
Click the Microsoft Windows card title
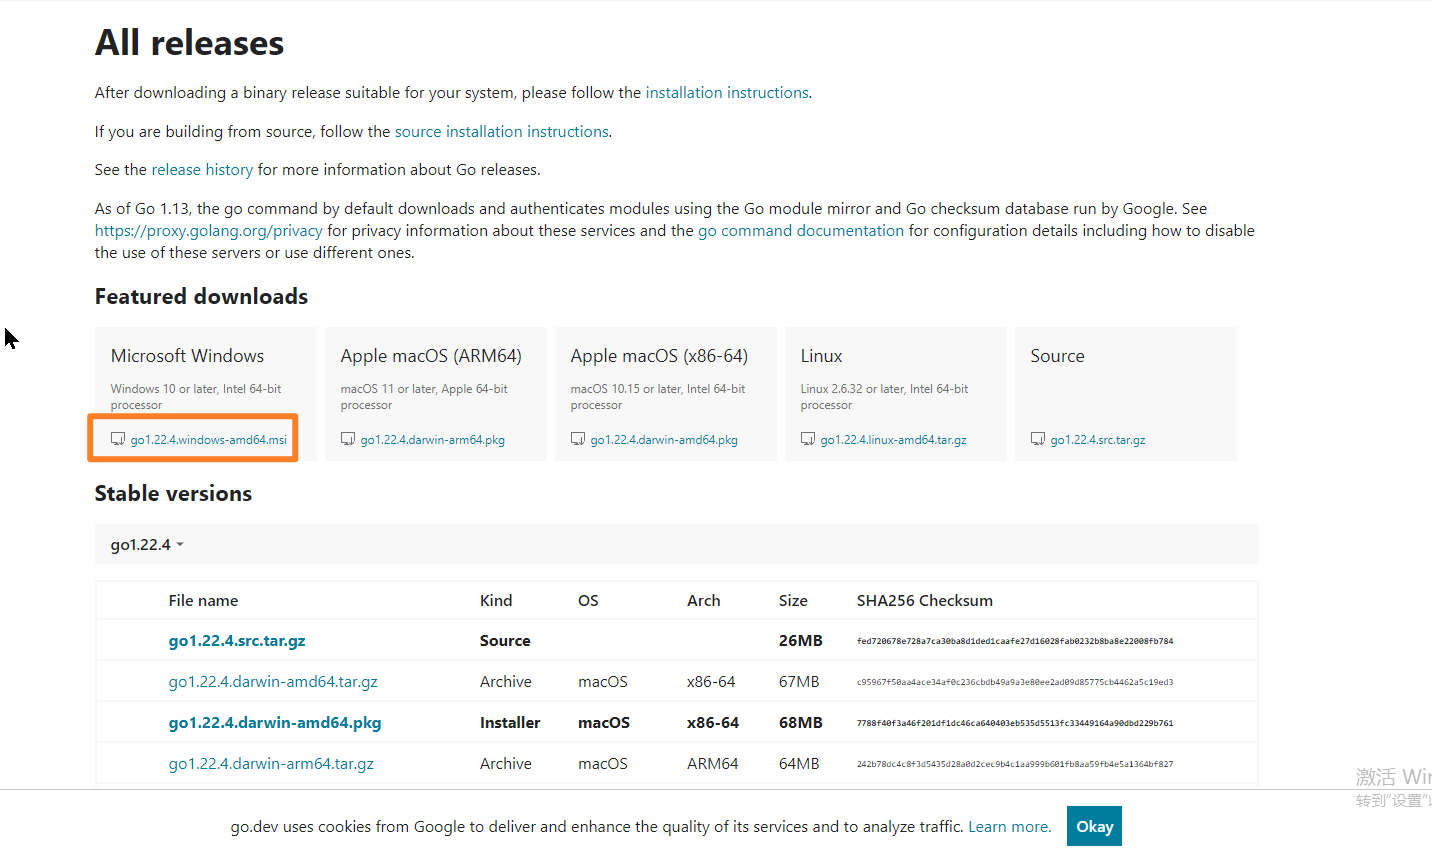point(188,356)
